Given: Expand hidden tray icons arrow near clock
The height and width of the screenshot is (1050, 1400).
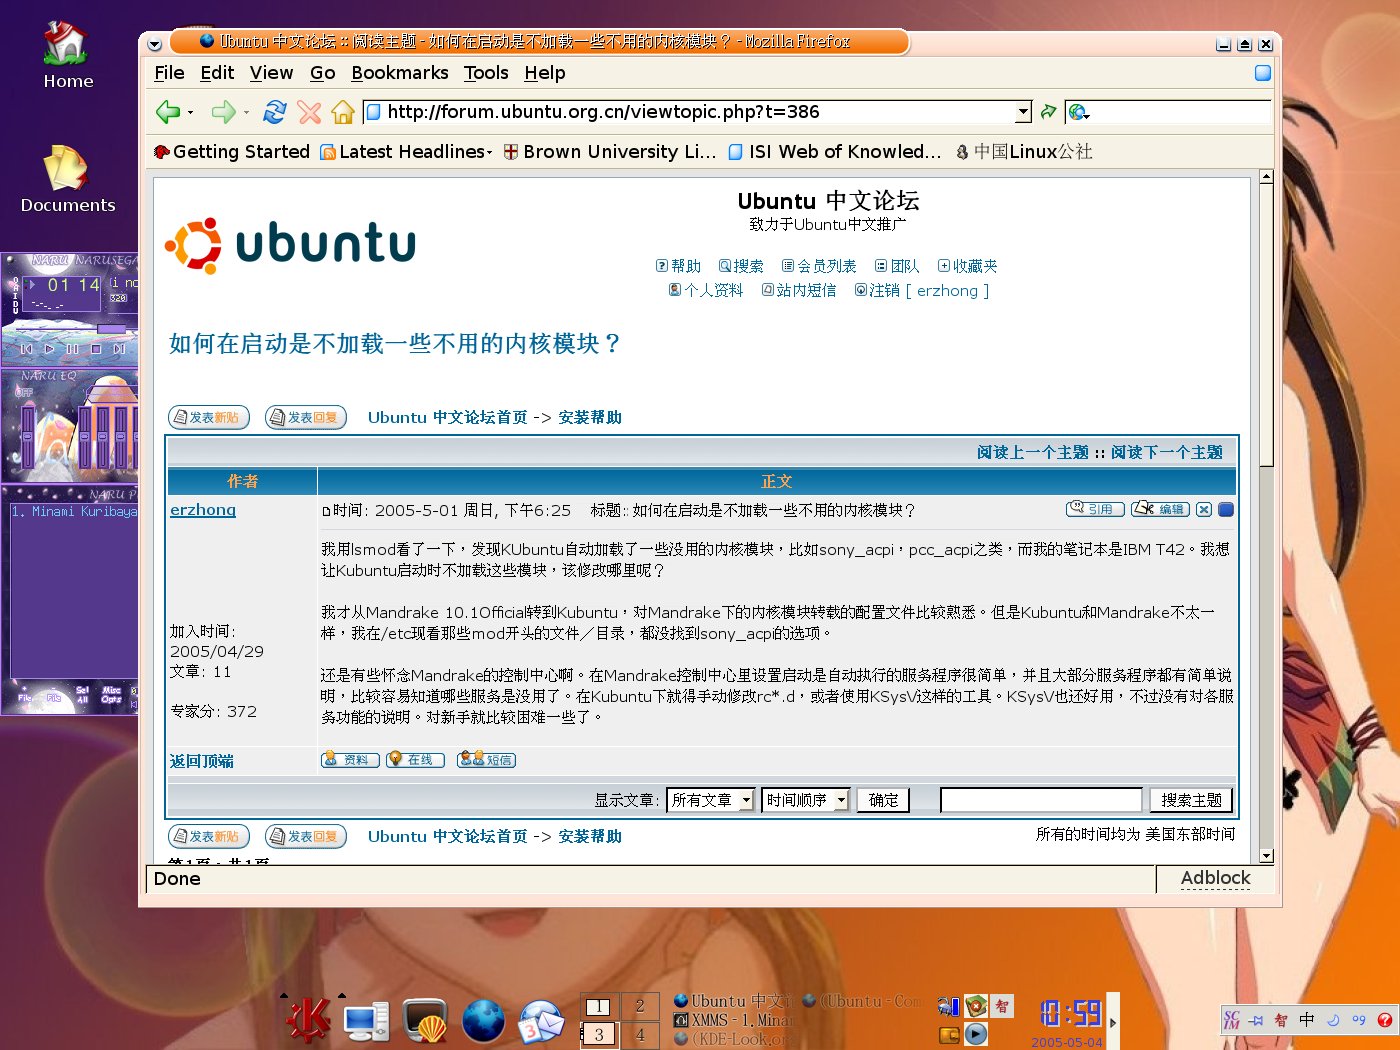Looking at the screenshot, I should (x=1113, y=1022).
